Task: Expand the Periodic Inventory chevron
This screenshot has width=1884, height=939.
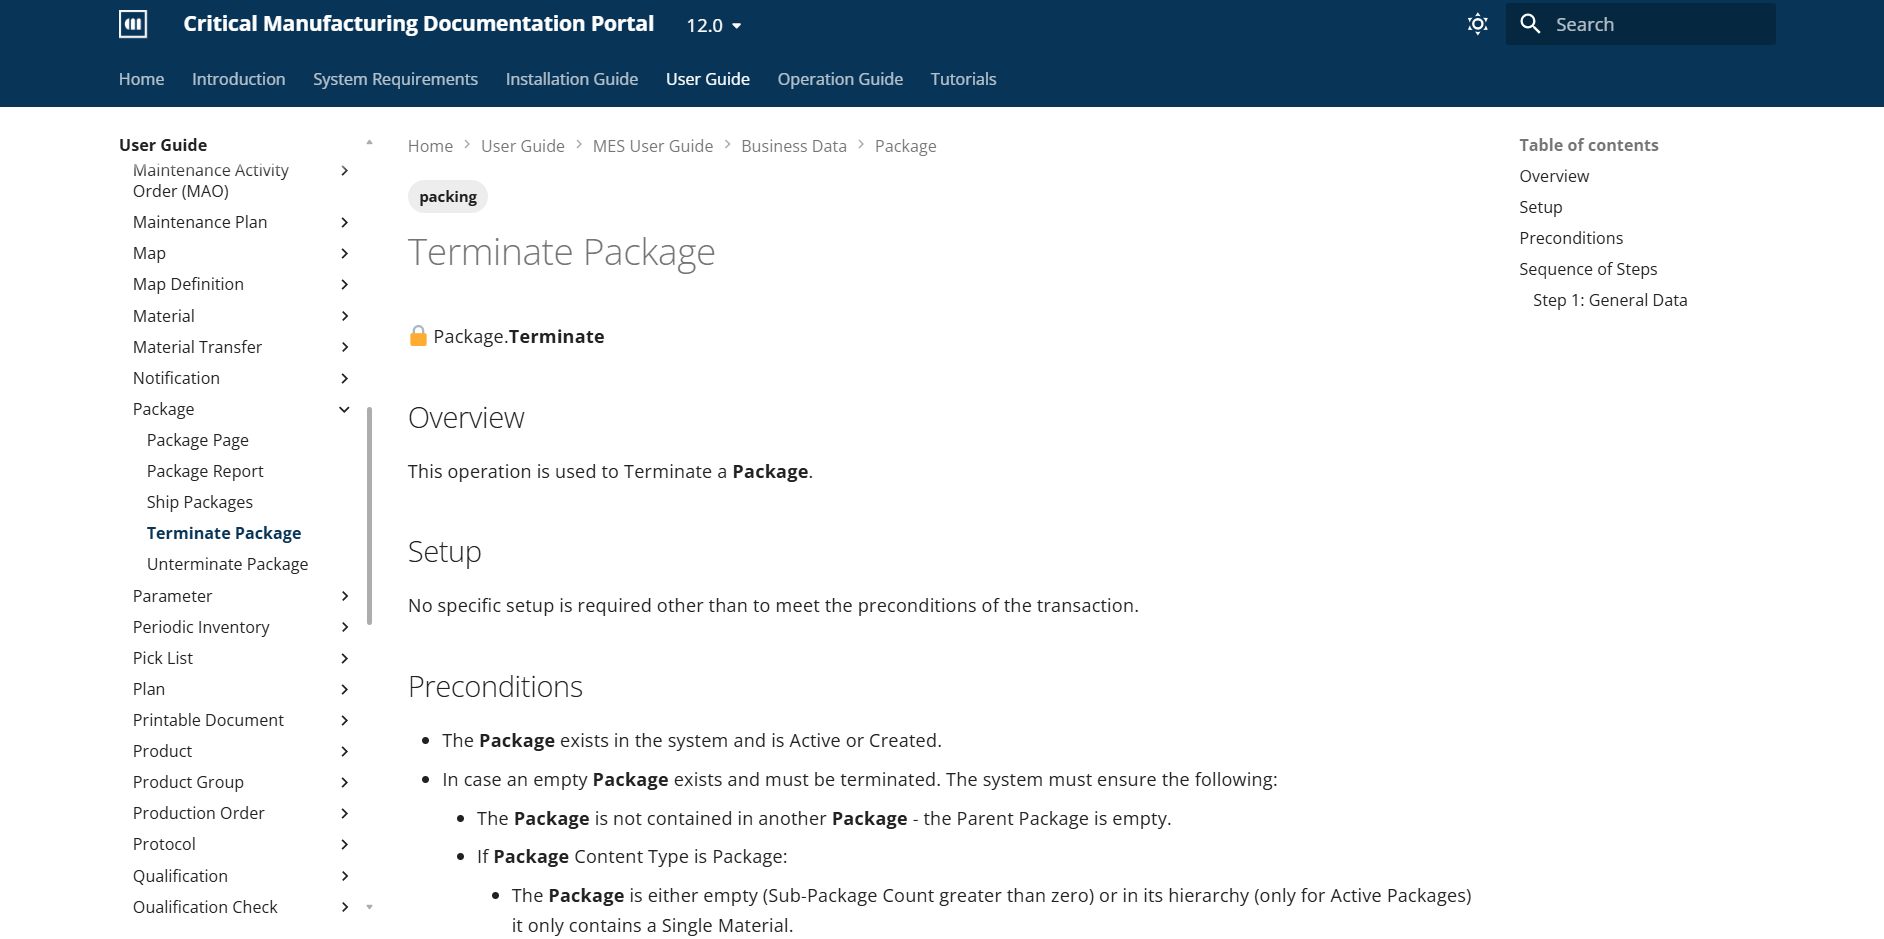Action: pyautogui.click(x=344, y=627)
